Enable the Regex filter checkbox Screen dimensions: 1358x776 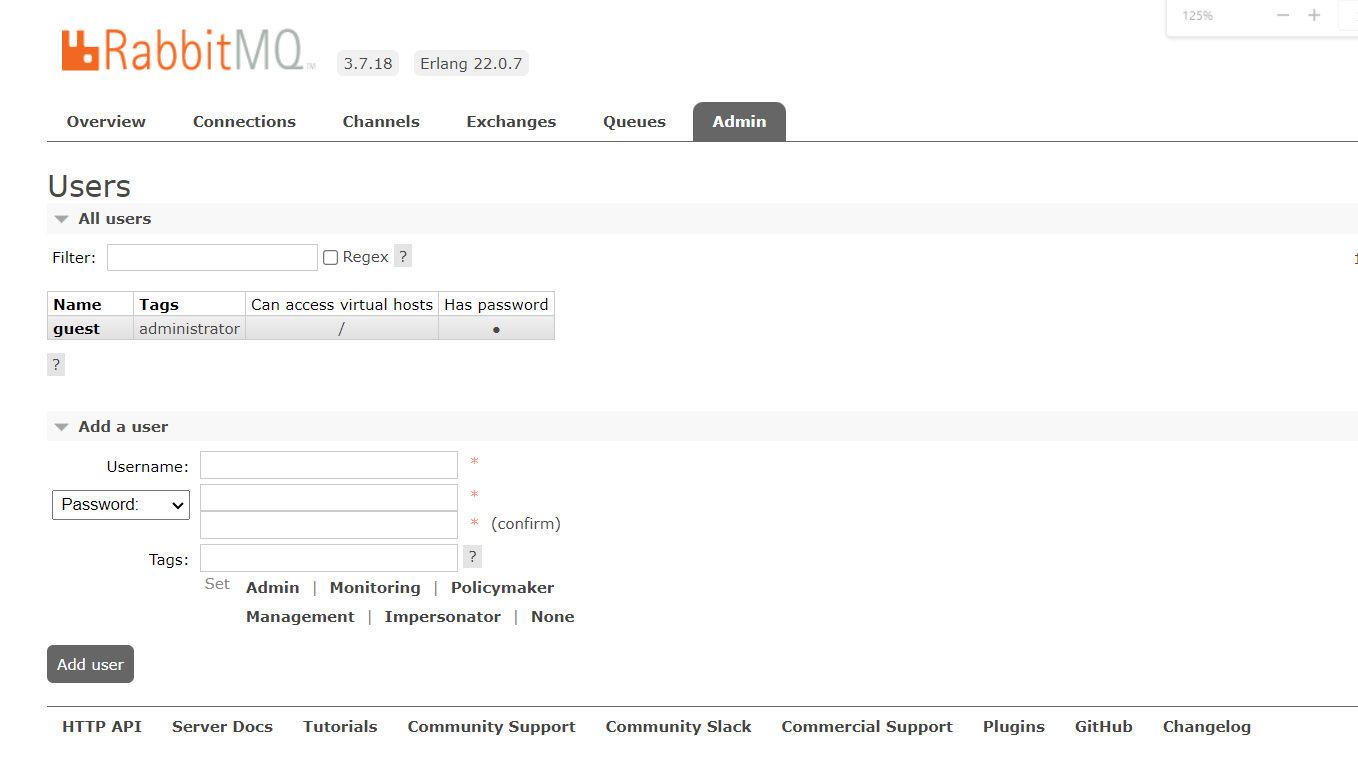[x=330, y=257]
